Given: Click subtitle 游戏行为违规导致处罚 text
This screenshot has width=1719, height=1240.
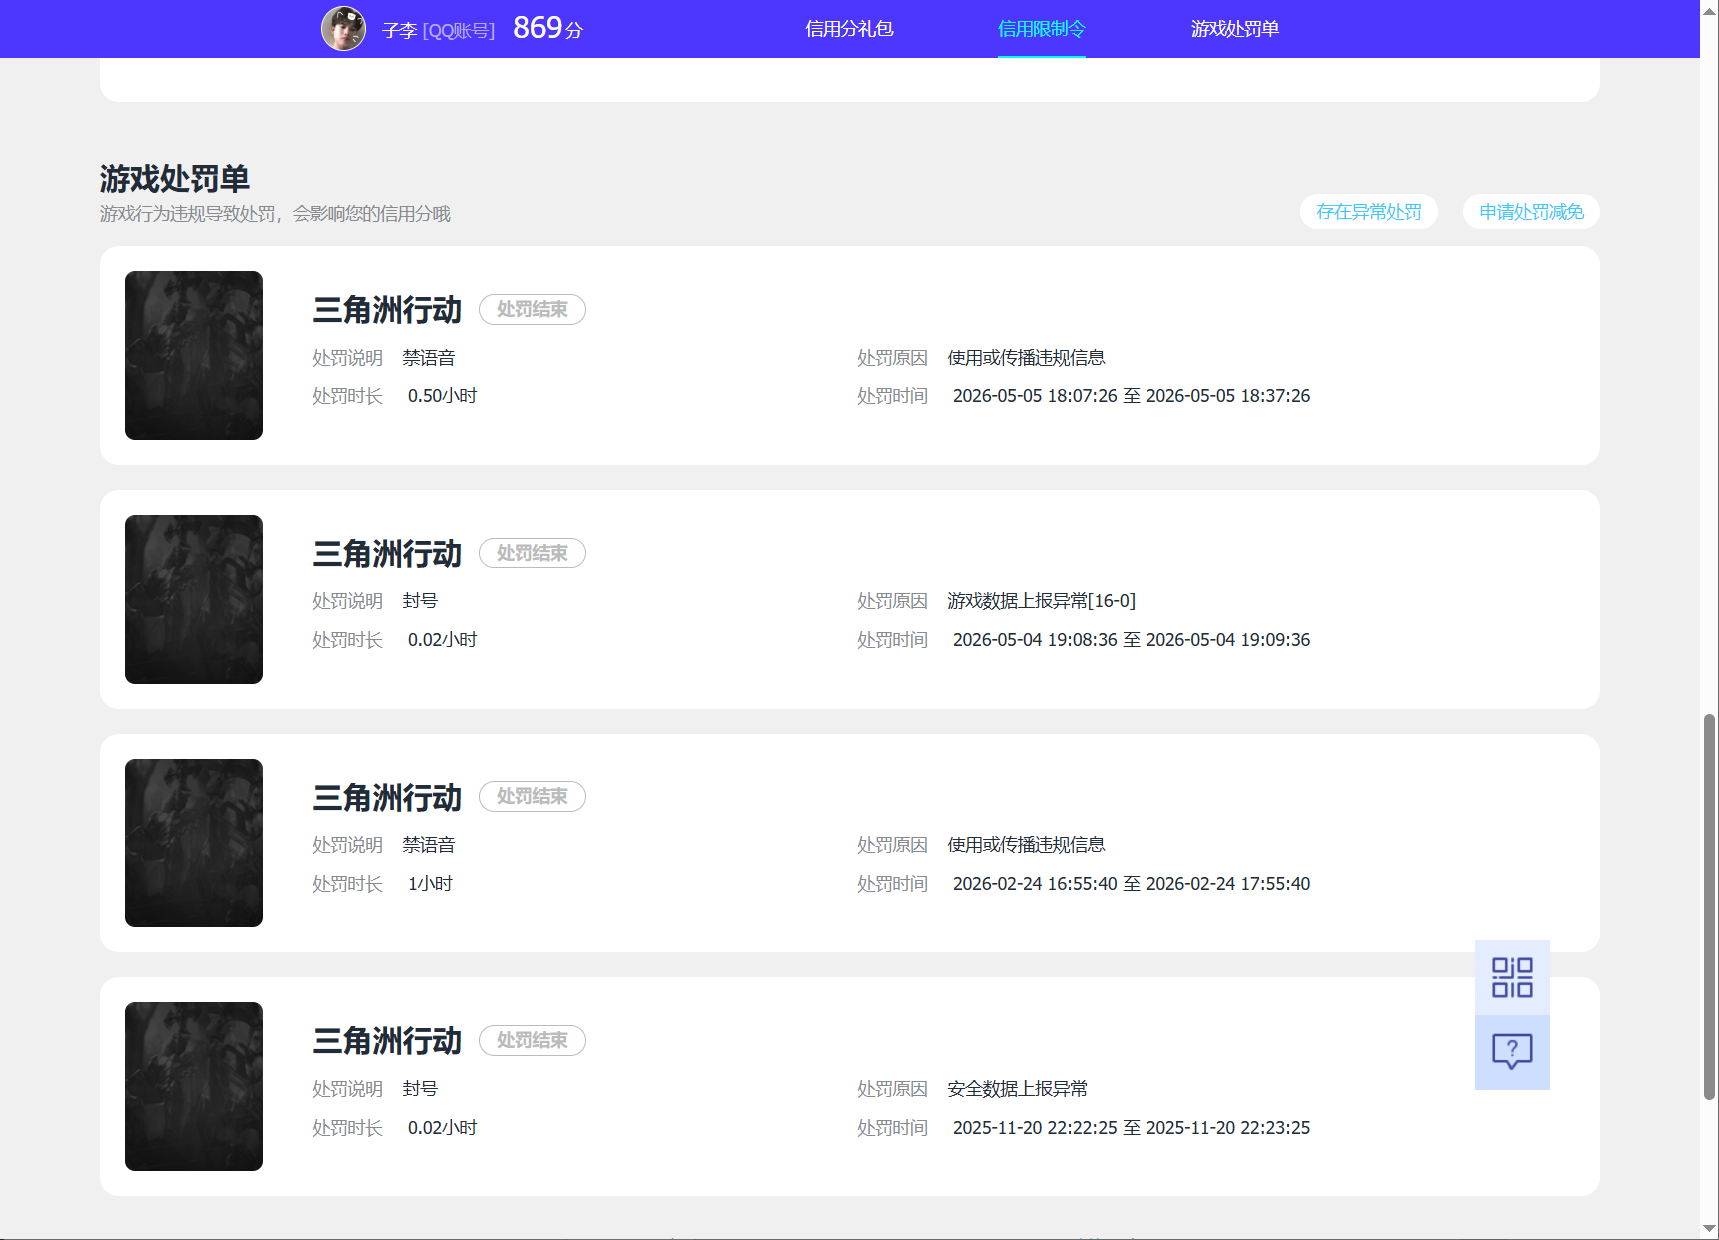Looking at the screenshot, I should click(x=275, y=214).
